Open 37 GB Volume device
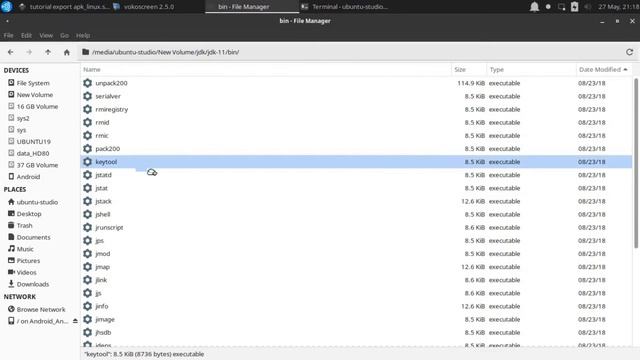Viewport: 640px width, 360px height. pyautogui.click(x=37, y=165)
